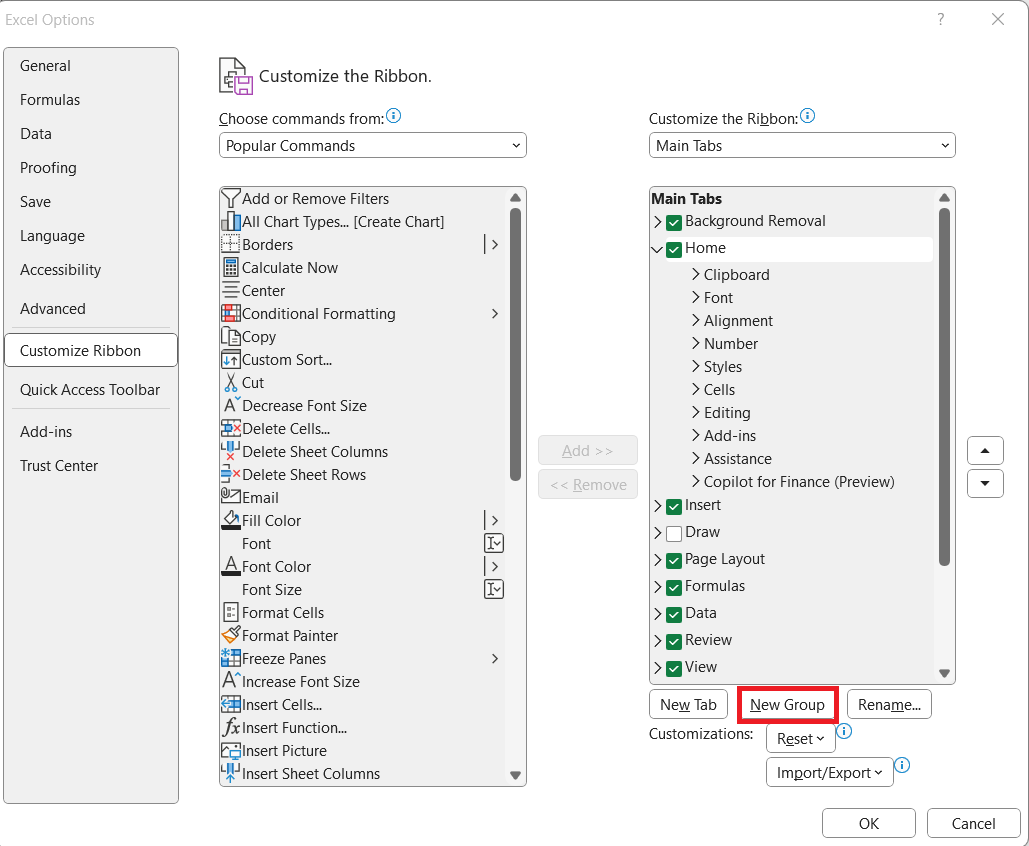Choose the Custom Sort icon
The height and width of the screenshot is (846, 1029).
[230, 359]
